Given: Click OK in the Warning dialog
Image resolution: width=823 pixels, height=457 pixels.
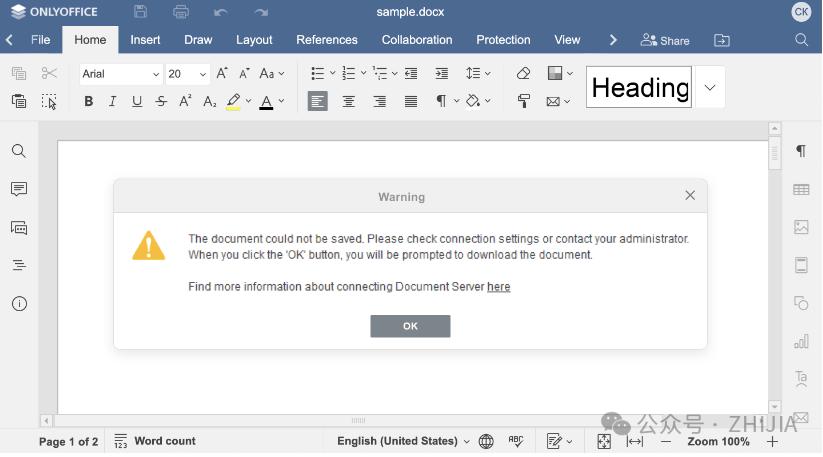Looking at the screenshot, I should coord(410,326).
